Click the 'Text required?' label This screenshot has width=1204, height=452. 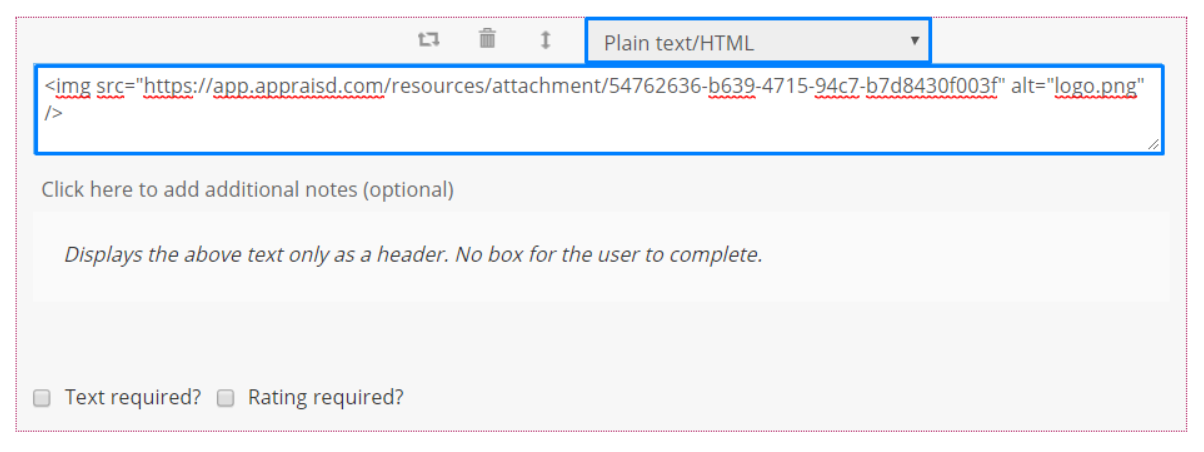pyautogui.click(x=133, y=397)
